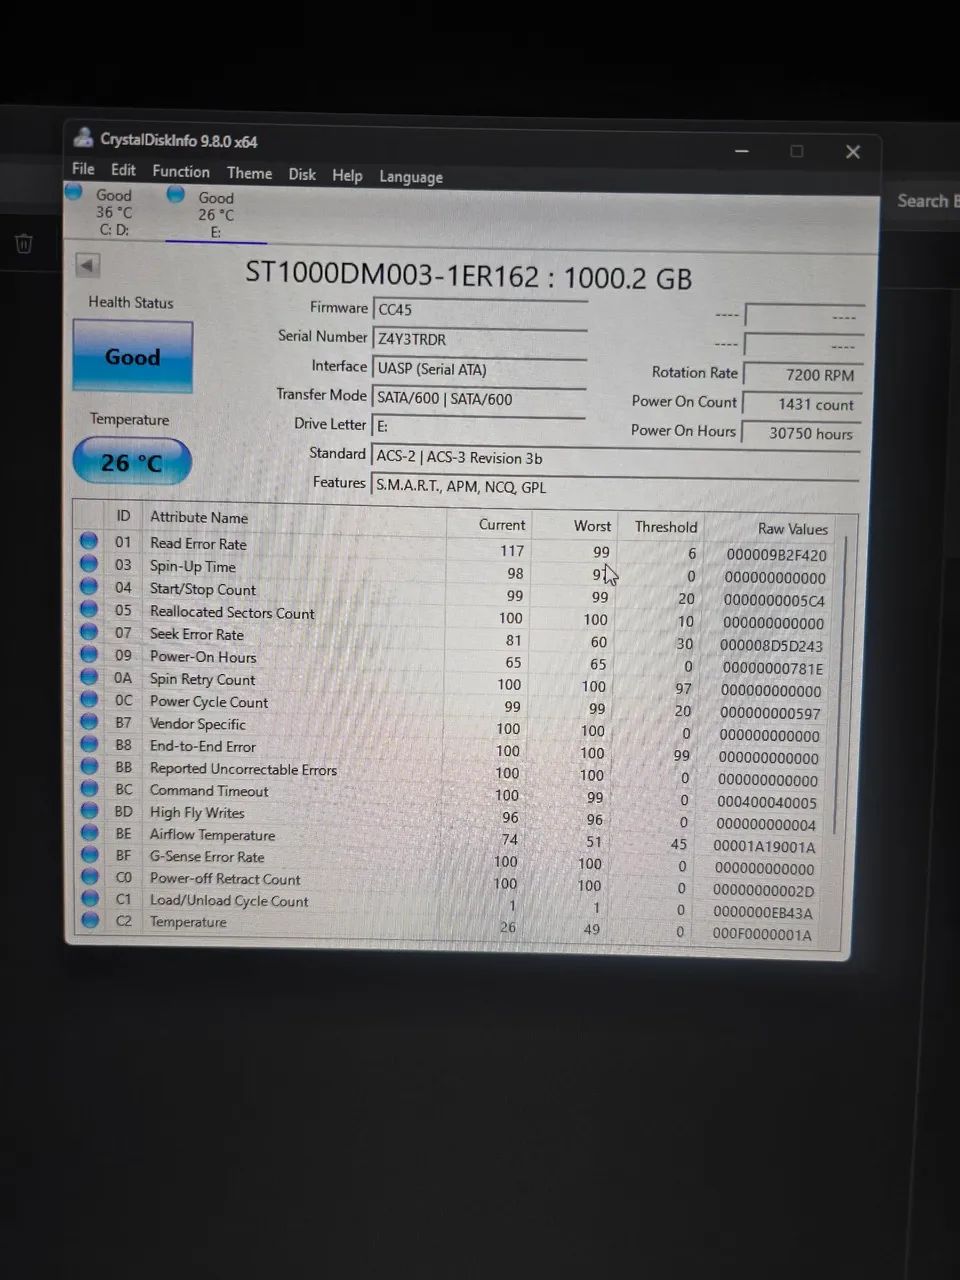Click the status icon above E: drive
This screenshot has width=960, height=1280.
176,194
